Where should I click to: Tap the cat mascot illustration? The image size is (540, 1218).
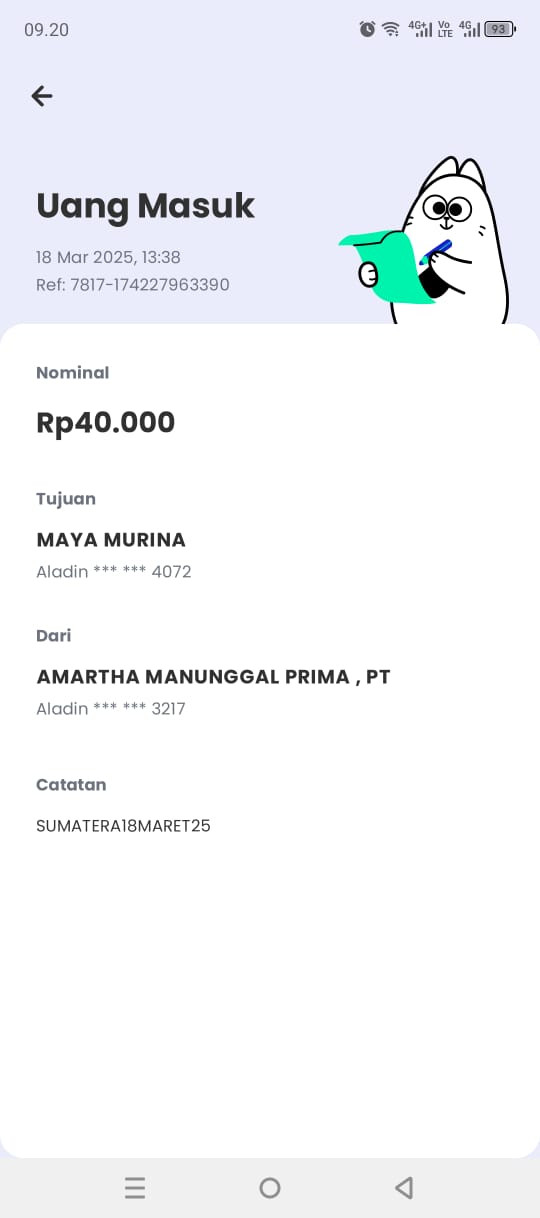[425, 241]
